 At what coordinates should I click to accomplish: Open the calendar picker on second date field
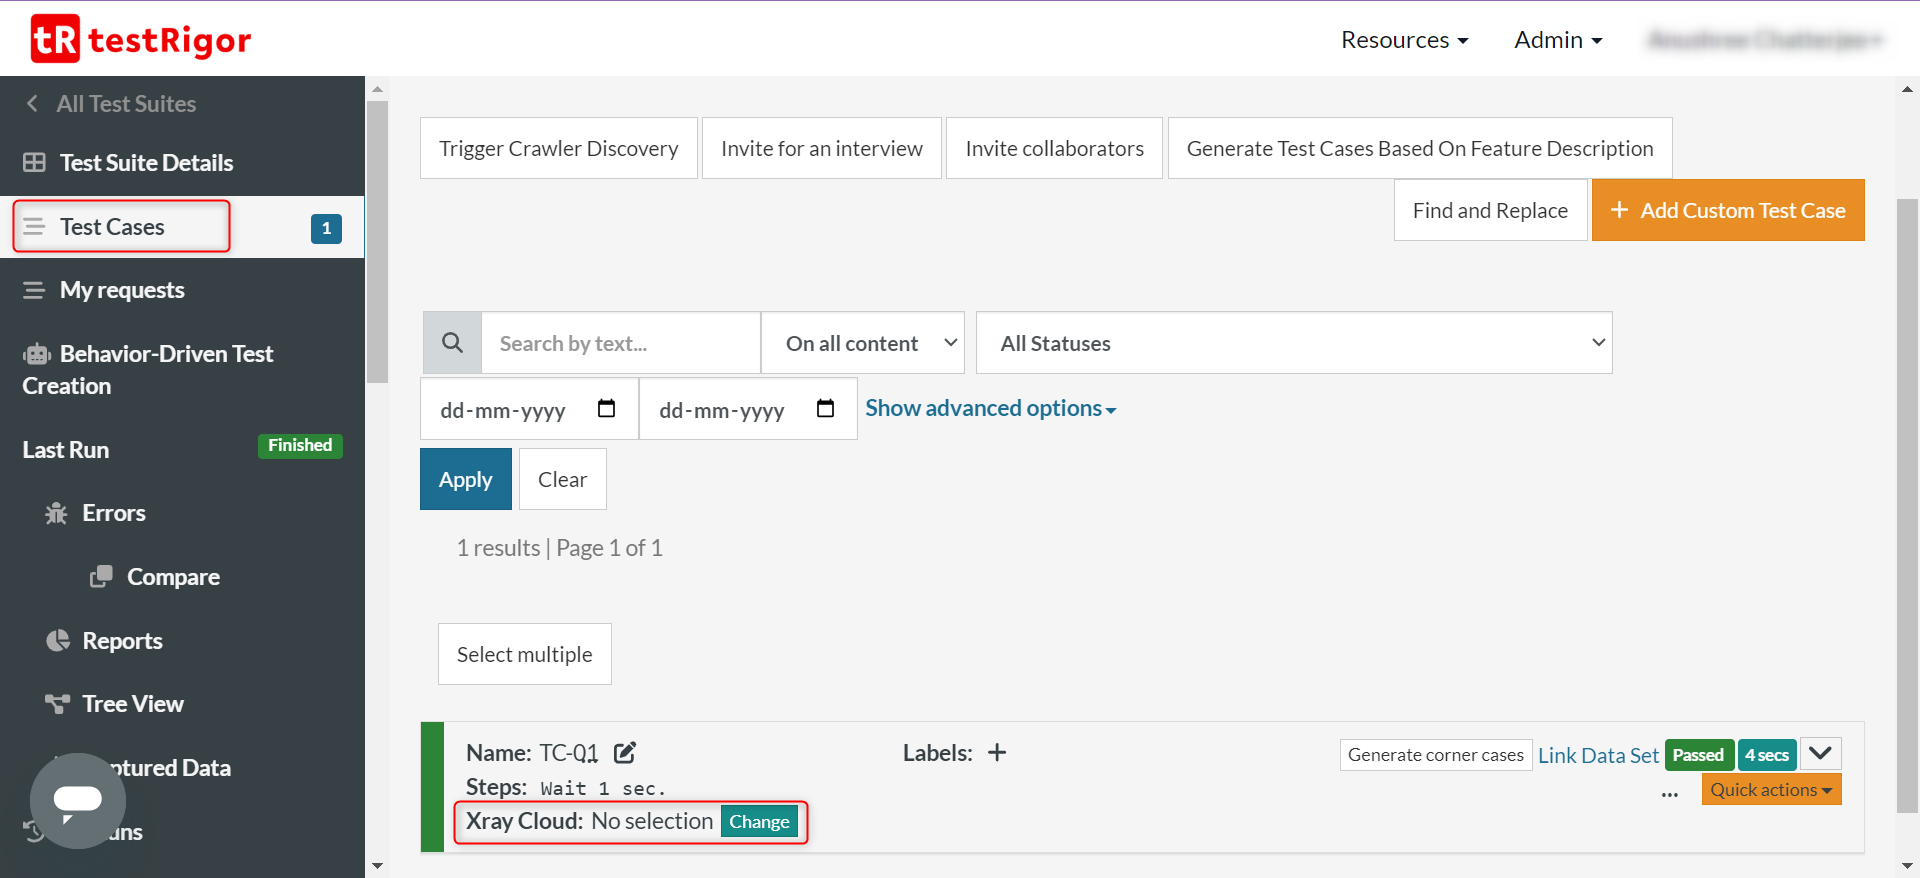click(825, 409)
